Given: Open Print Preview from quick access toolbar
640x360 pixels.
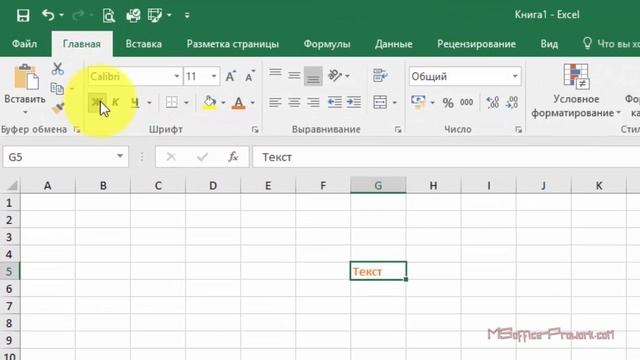Looking at the screenshot, I should pyautogui.click(x=109, y=16).
